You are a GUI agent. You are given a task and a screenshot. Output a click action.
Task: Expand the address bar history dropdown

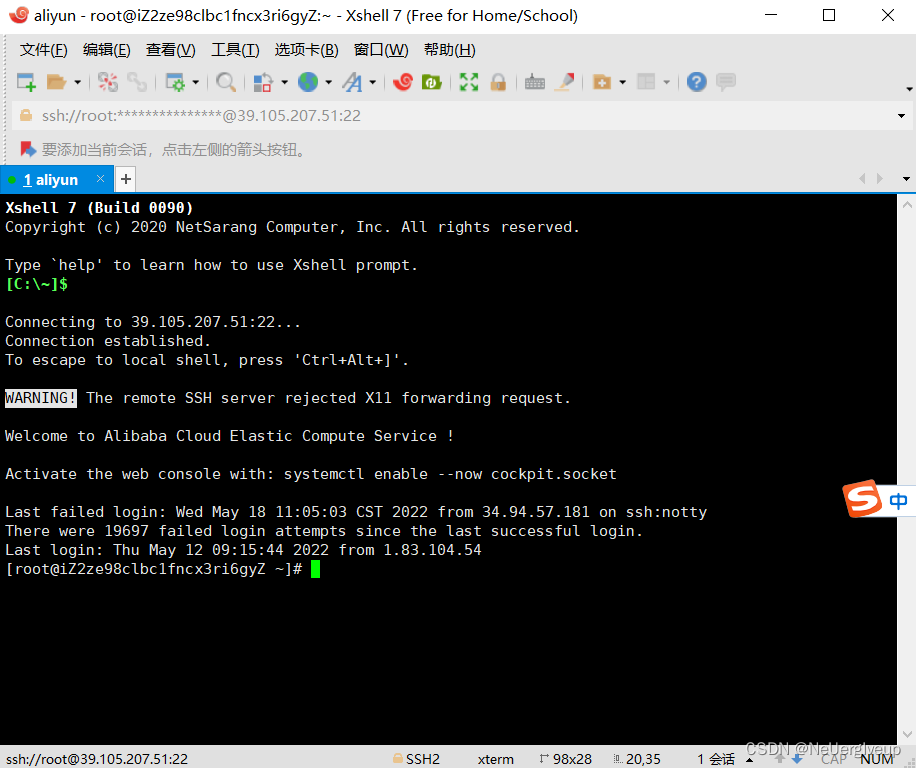[x=903, y=116]
